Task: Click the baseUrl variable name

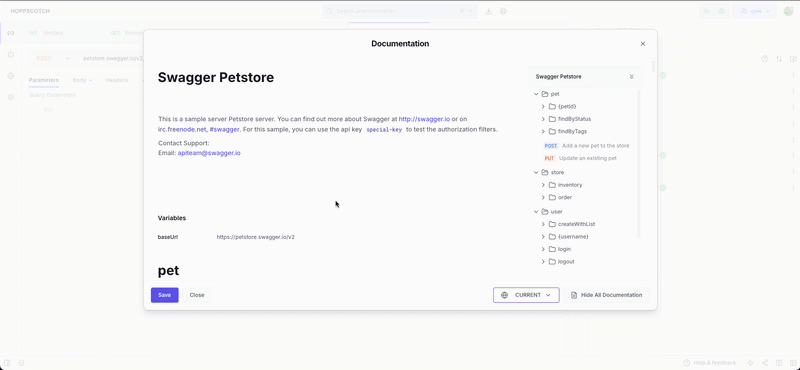Action: pyautogui.click(x=168, y=237)
